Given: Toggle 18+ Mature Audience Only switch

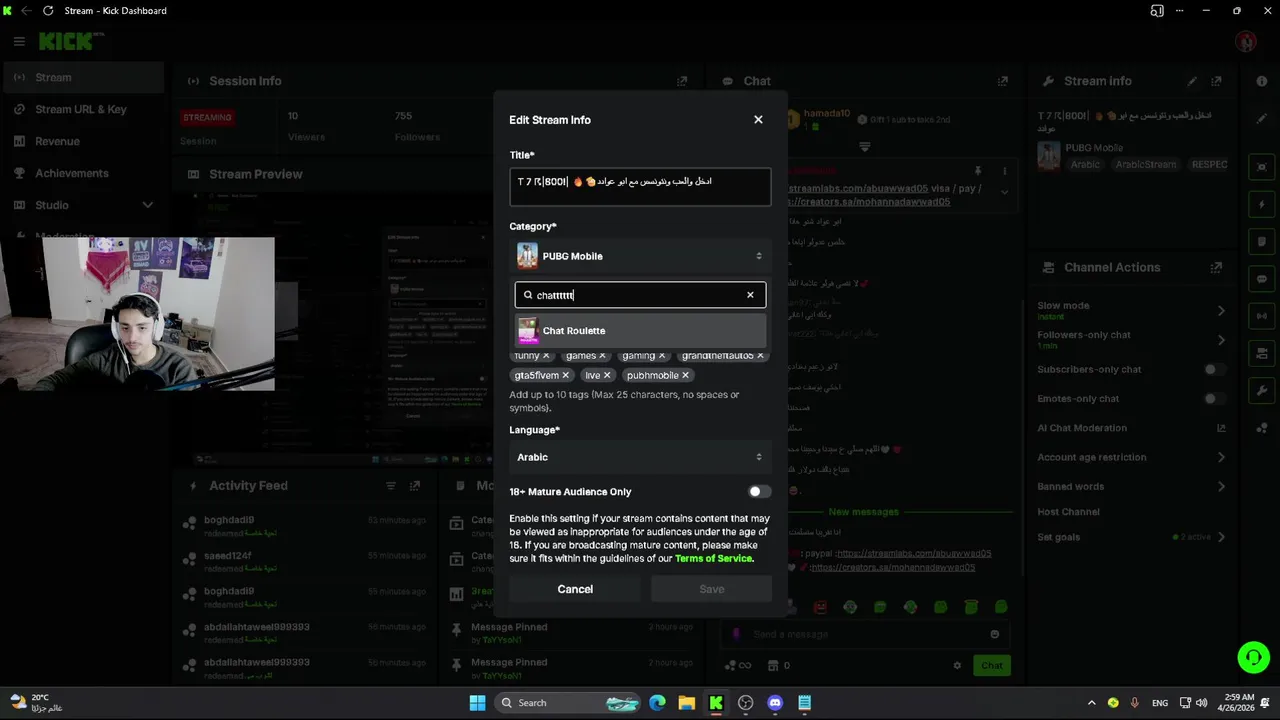Looking at the screenshot, I should (759, 492).
